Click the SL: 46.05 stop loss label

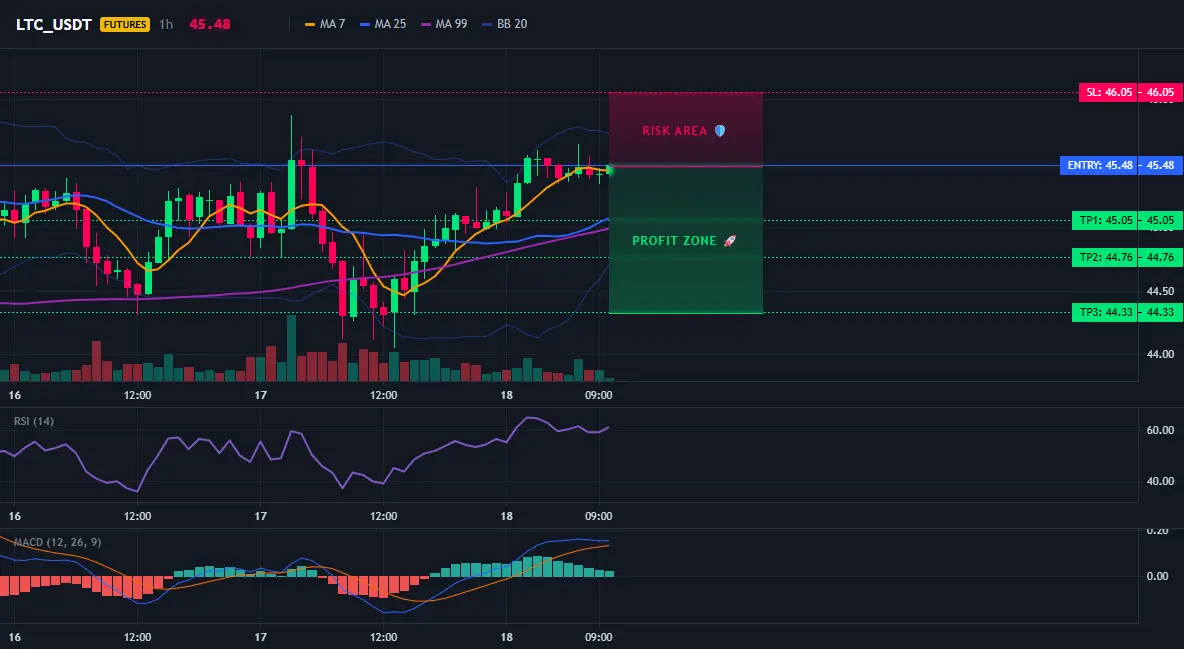click(1108, 92)
